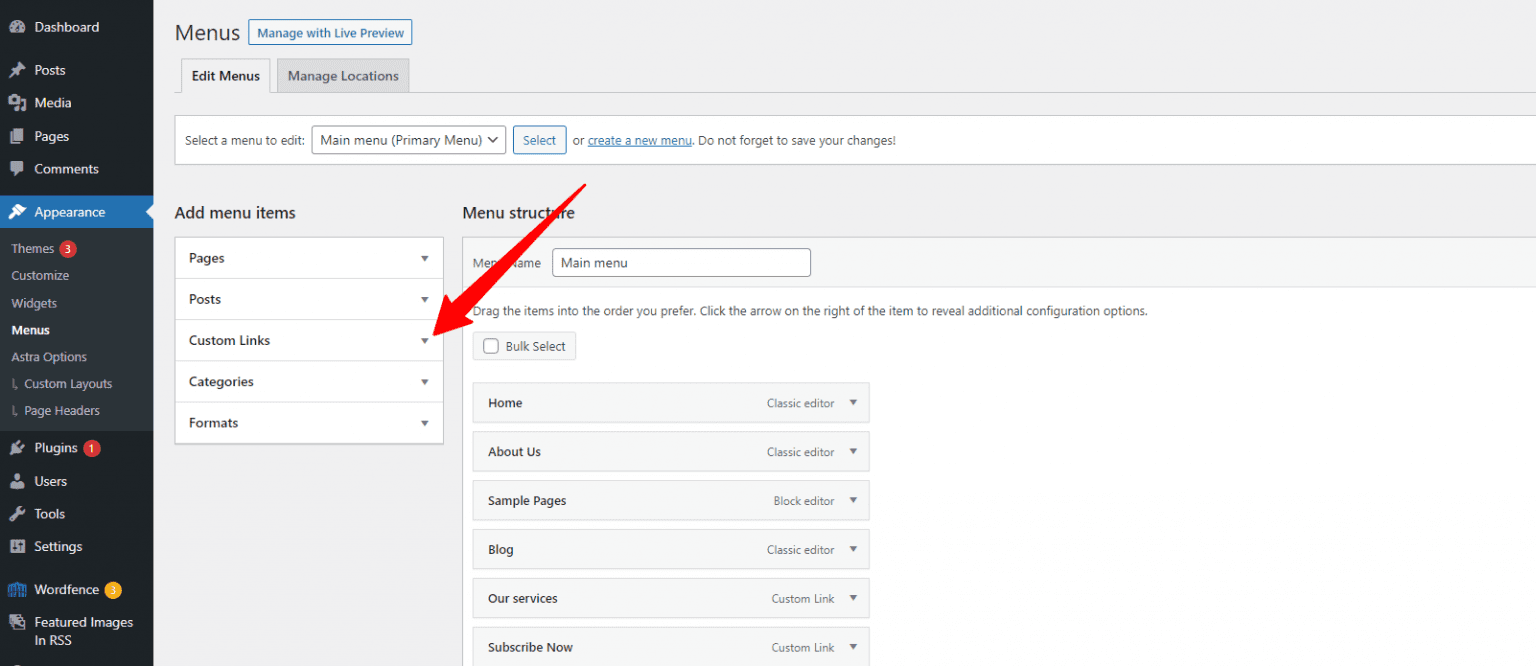Image resolution: width=1536 pixels, height=666 pixels.
Task: Enable the Bulk Select checkbox
Action: [491, 345]
